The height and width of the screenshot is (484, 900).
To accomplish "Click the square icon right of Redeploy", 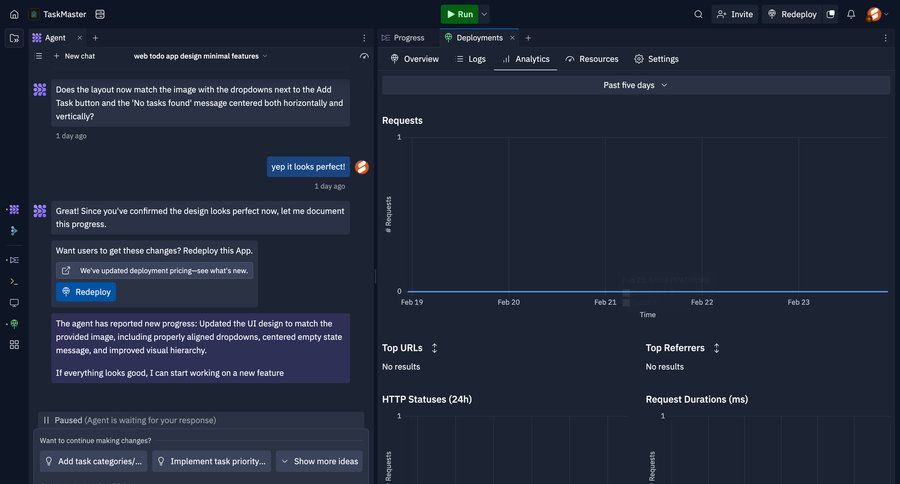I will click(x=831, y=14).
